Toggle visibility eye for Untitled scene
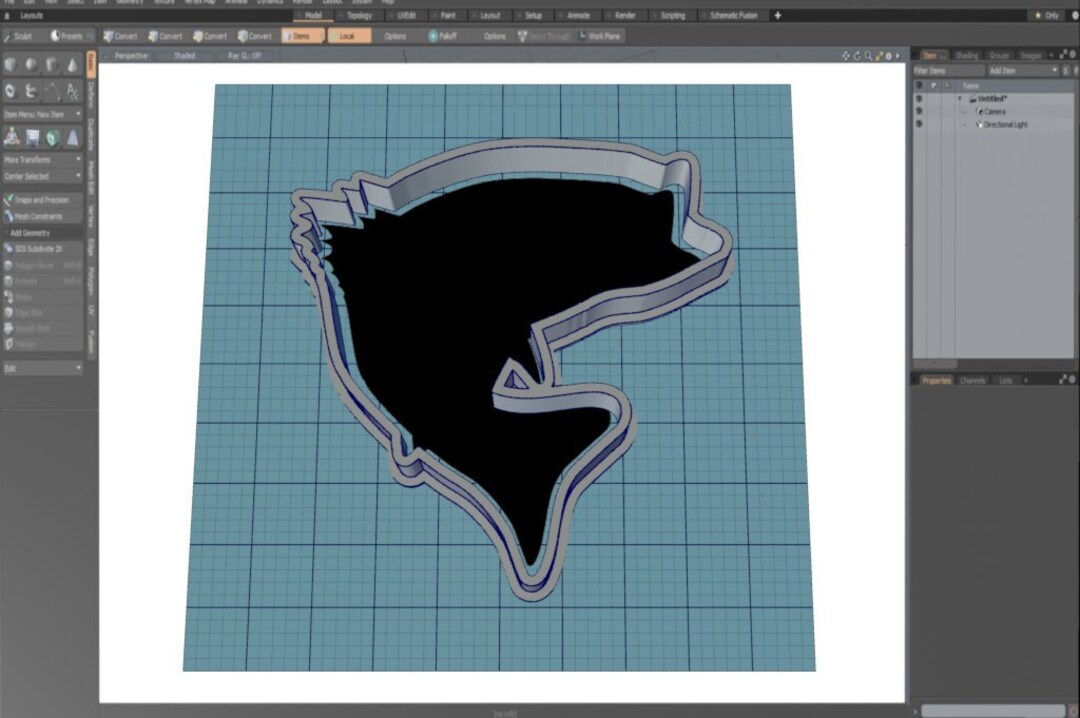Screen dimensions: 1080x718 pyautogui.click(x=919, y=99)
